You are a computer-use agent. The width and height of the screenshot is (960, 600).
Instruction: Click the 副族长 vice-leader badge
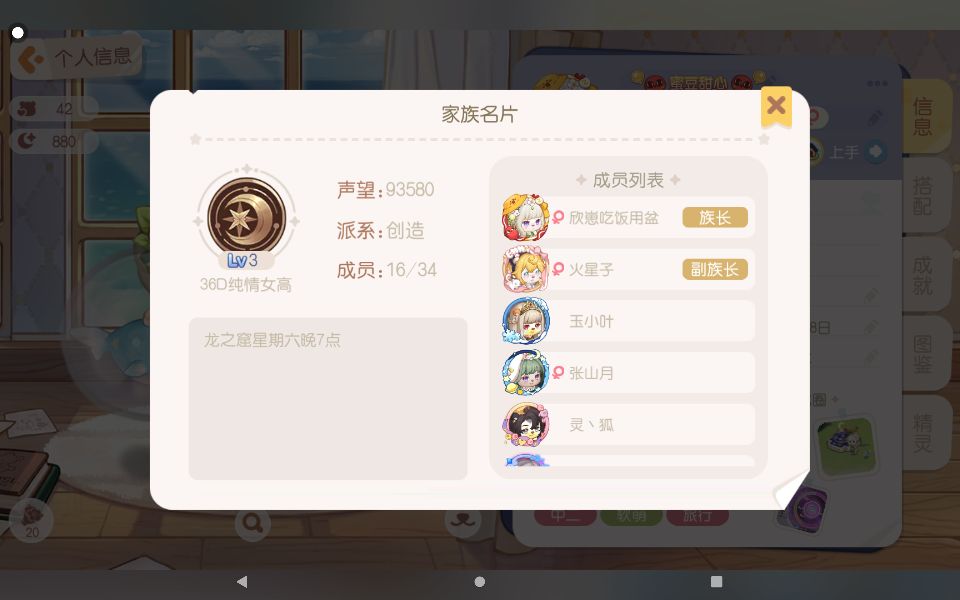click(714, 269)
